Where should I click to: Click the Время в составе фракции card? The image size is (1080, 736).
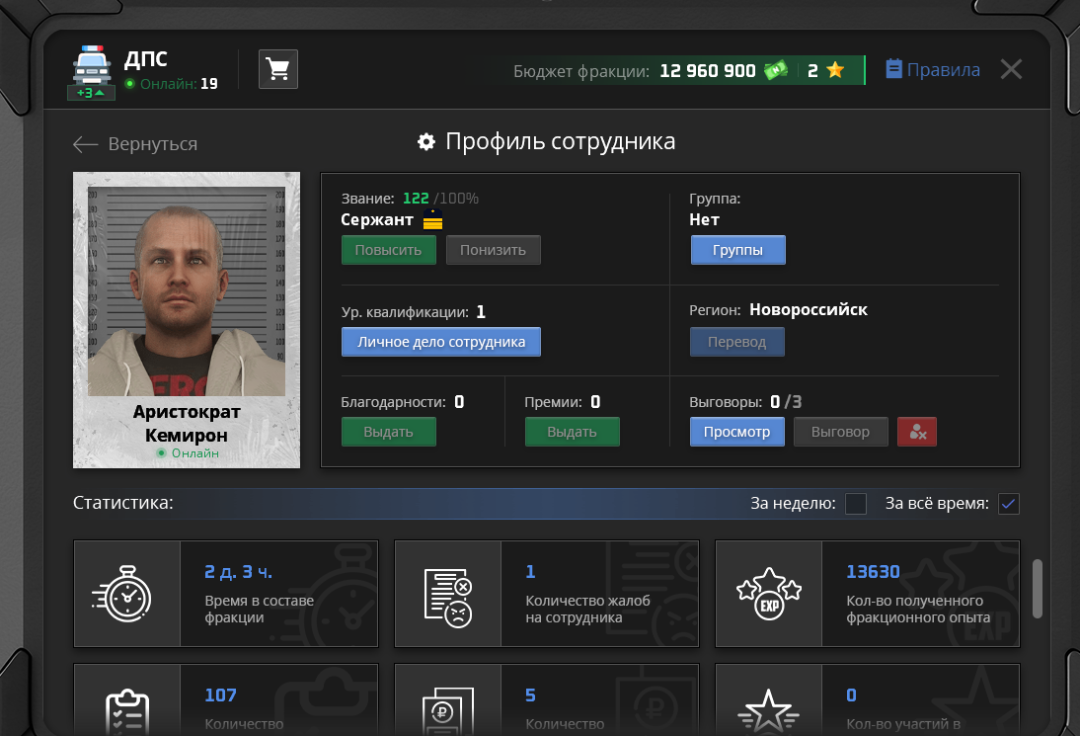point(226,593)
